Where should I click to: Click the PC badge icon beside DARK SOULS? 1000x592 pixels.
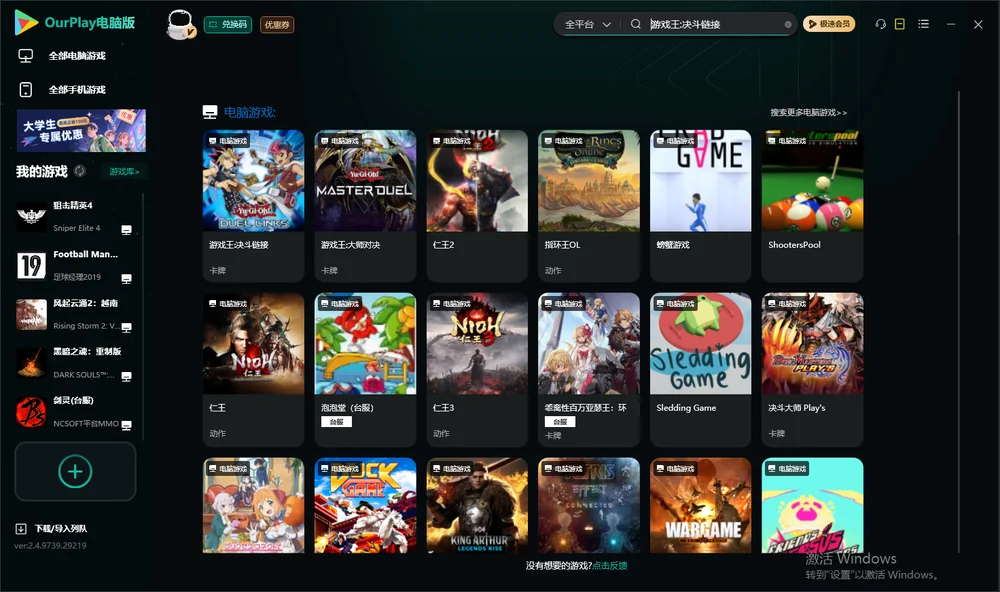126,376
